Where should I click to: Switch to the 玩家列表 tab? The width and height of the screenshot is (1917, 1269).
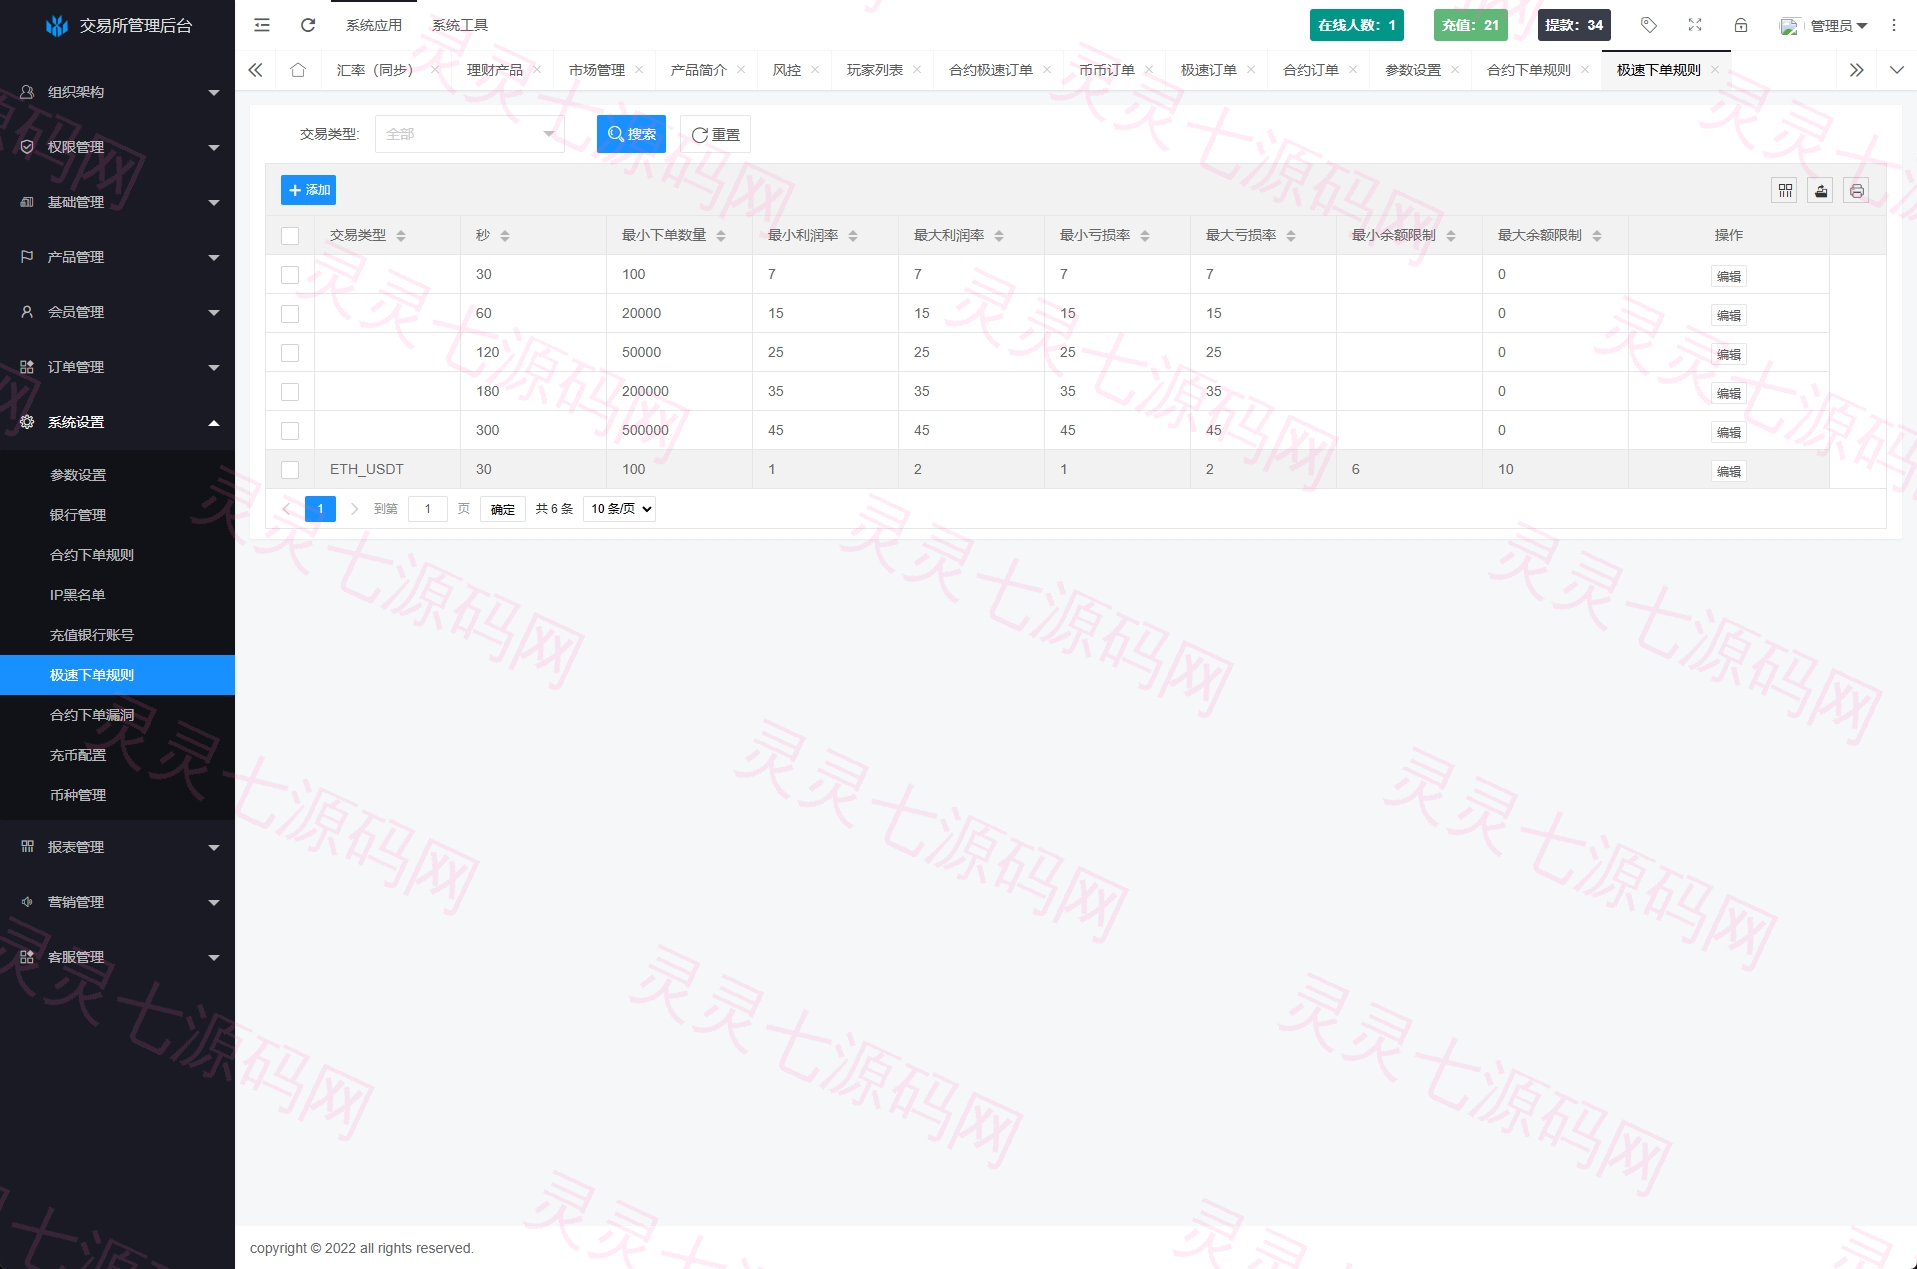(874, 70)
